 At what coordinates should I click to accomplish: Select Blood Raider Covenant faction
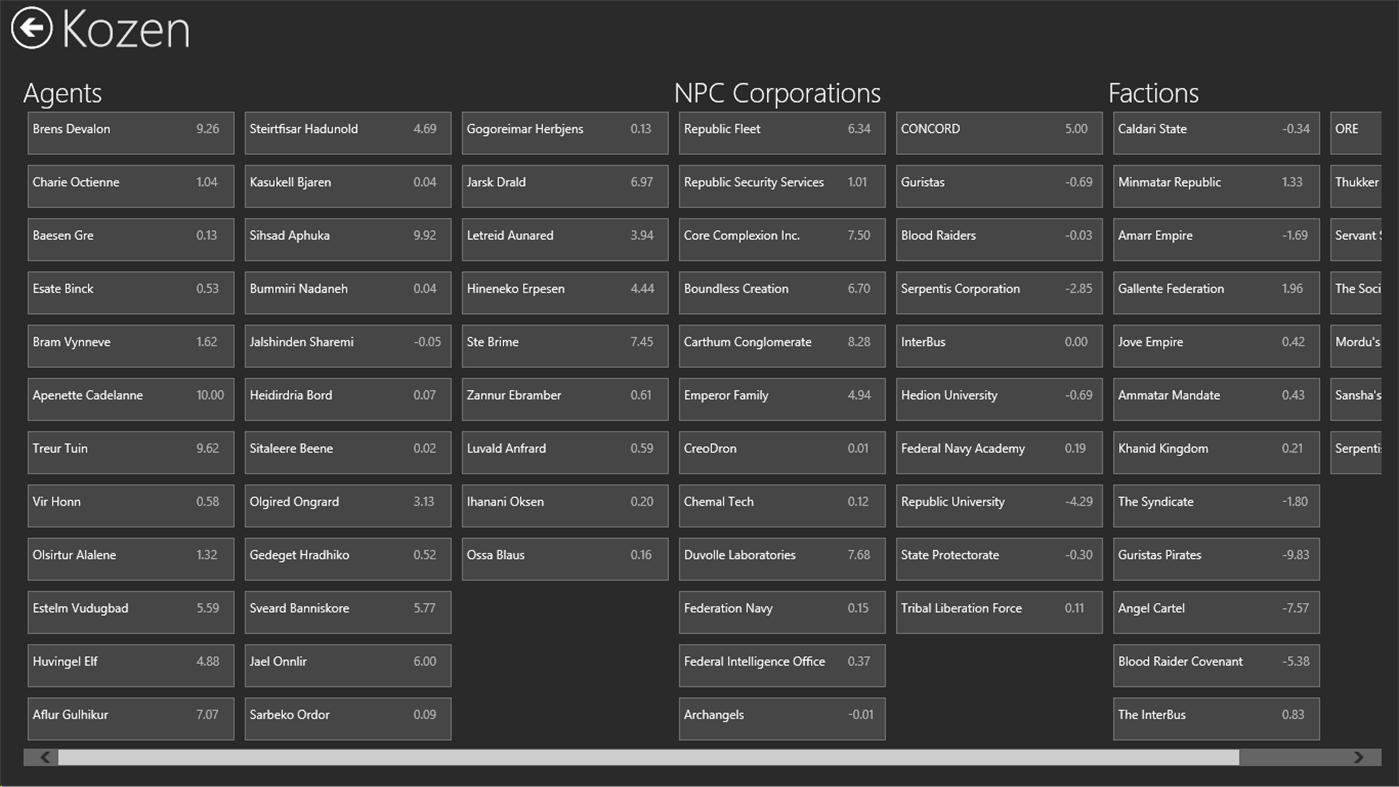coord(1216,665)
